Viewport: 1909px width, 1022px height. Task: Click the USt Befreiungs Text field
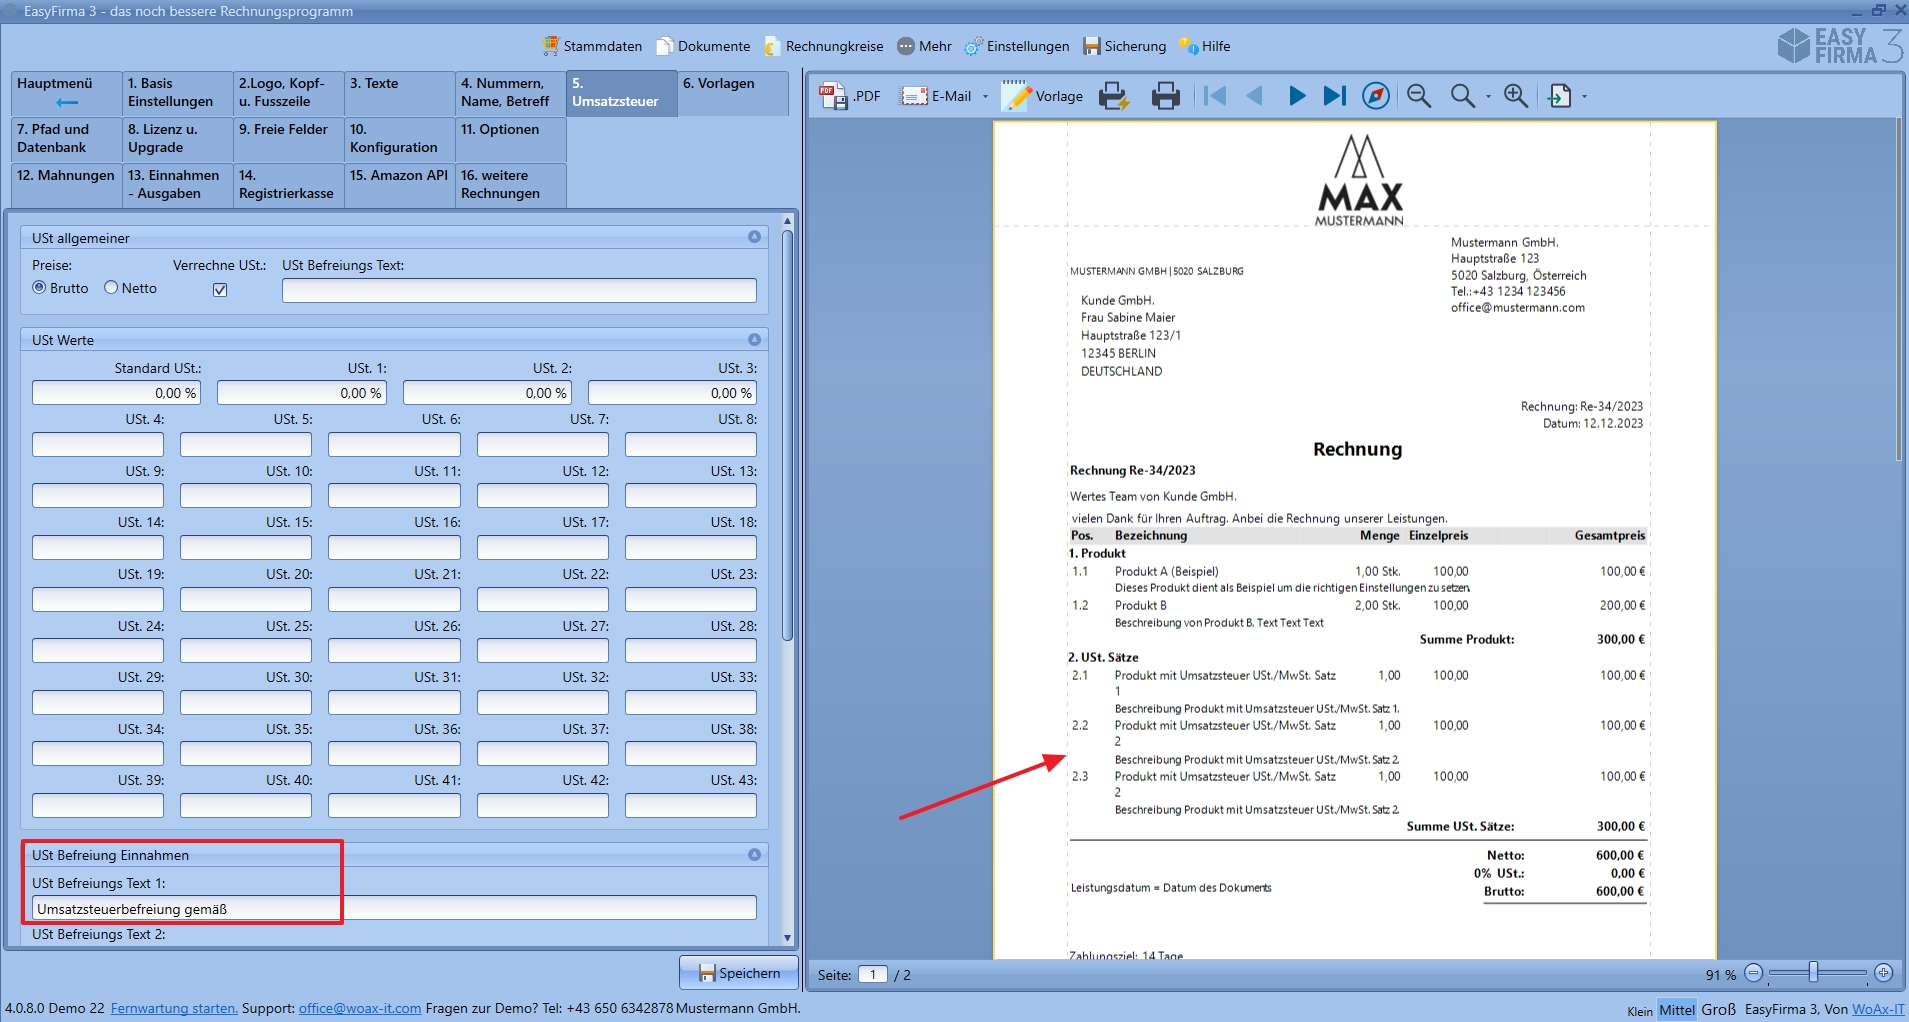pos(519,290)
